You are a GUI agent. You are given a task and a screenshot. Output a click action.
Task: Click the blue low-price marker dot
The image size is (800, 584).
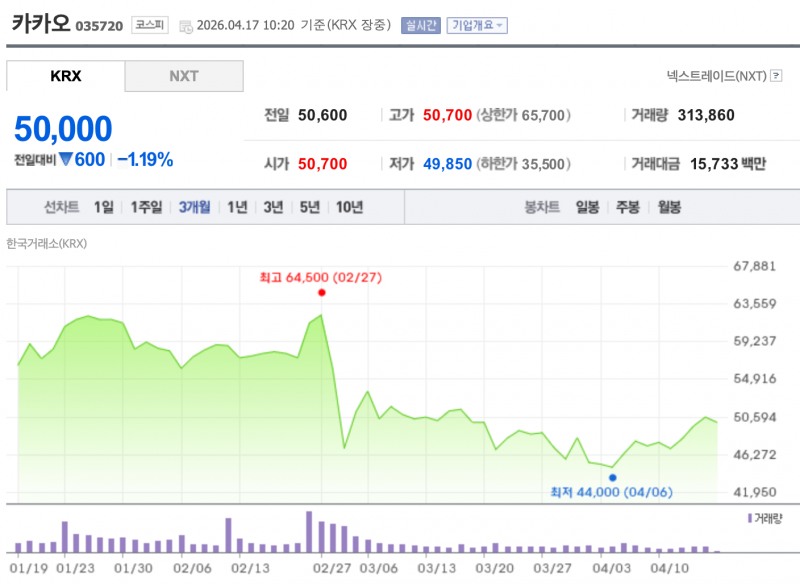pos(613,477)
